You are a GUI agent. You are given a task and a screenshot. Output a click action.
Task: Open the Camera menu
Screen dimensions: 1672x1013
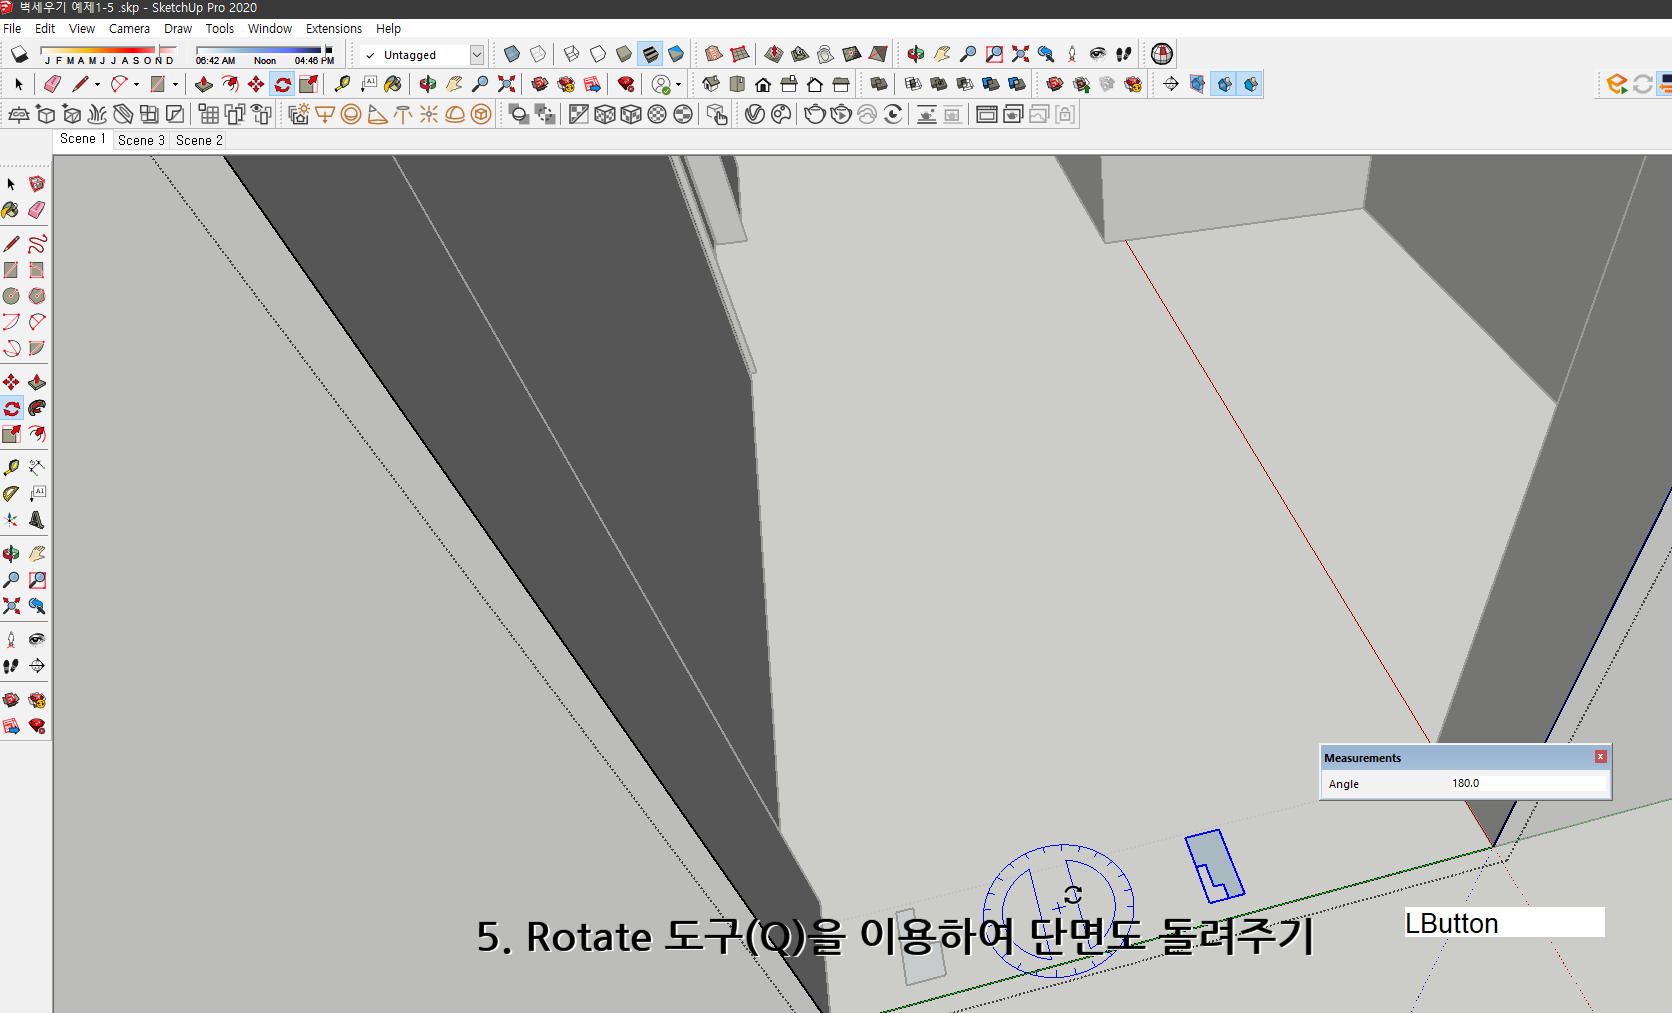pyautogui.click(x=129, y=28)
